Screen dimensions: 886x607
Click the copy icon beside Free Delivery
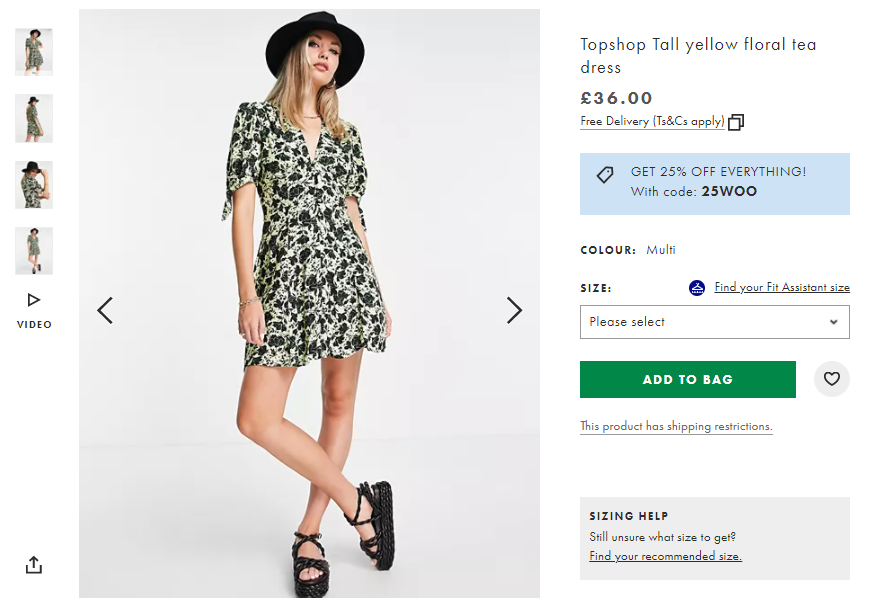point(736,121)
